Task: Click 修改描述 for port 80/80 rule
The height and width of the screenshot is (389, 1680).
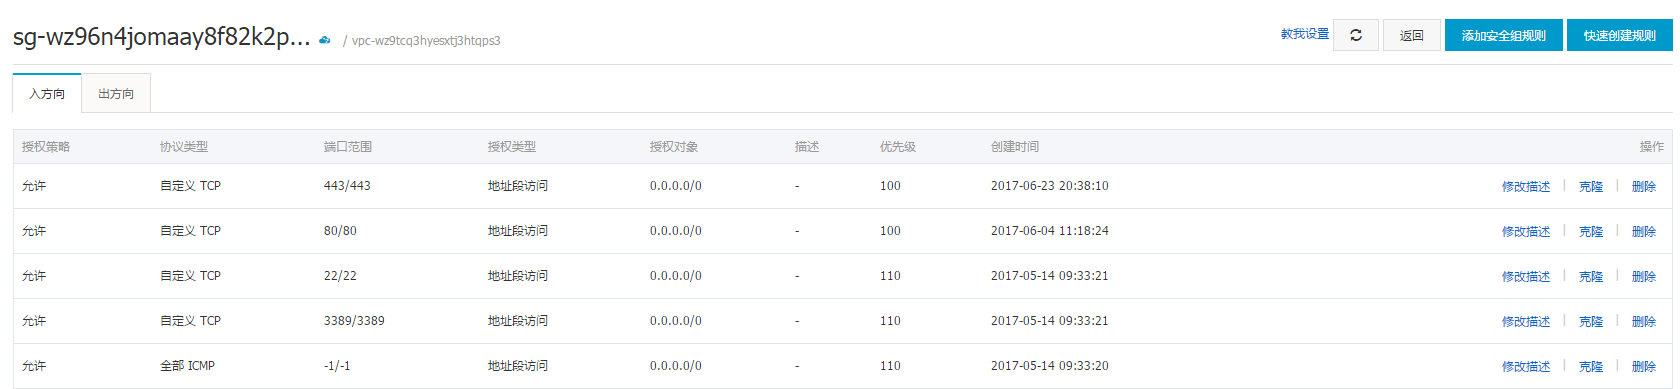Action: tap(1526, 232)
